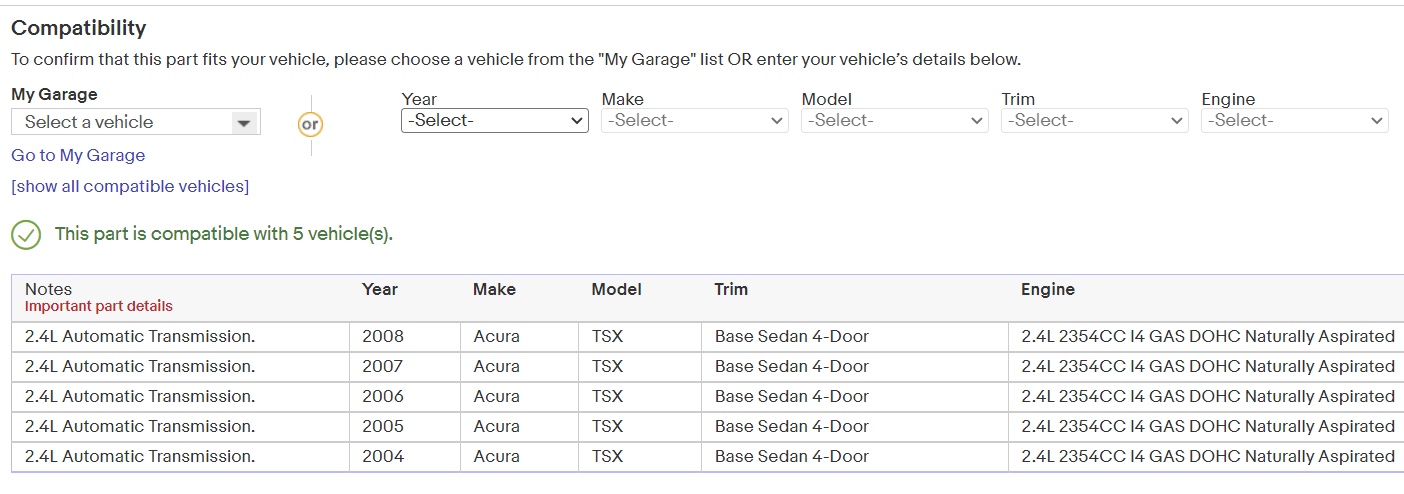Click the My Garage dropdown arrow

pyautogui.click(x=243, y=123)
